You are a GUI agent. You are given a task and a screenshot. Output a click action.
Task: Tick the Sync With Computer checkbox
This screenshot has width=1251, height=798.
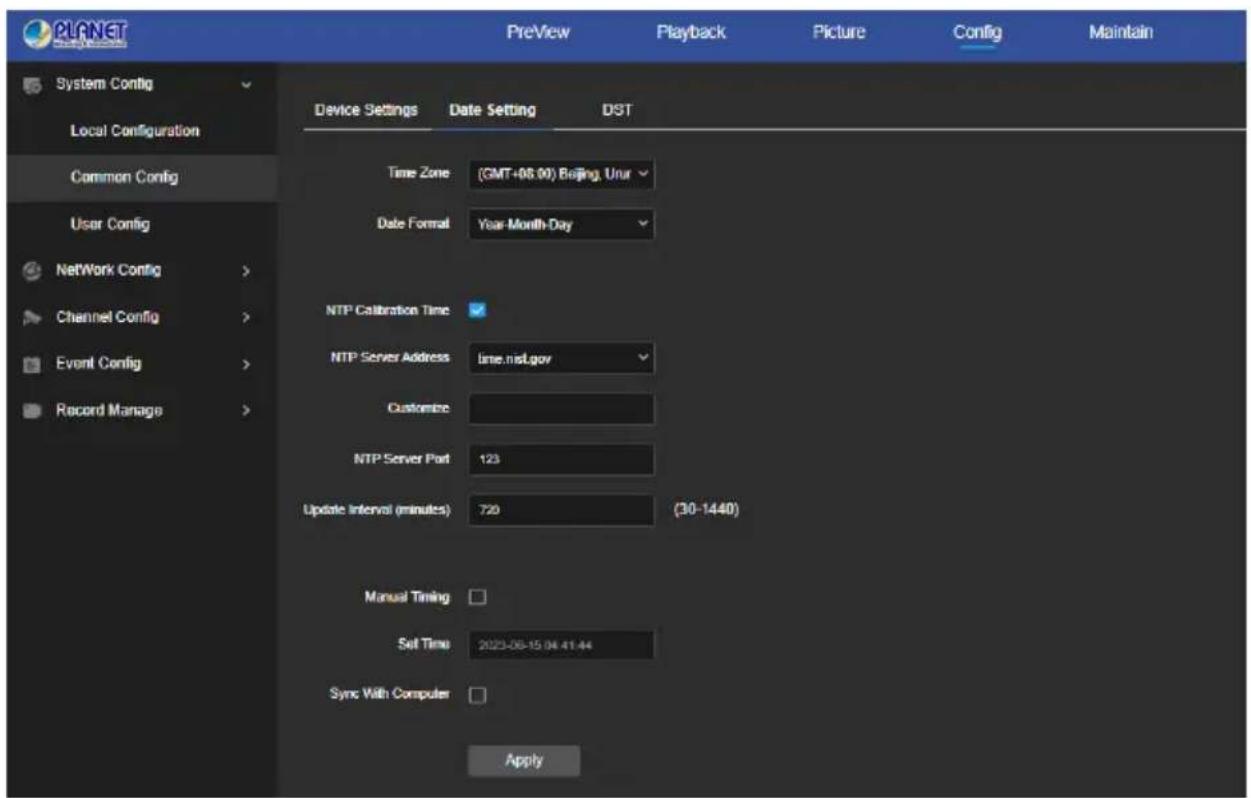click(476, 694)
